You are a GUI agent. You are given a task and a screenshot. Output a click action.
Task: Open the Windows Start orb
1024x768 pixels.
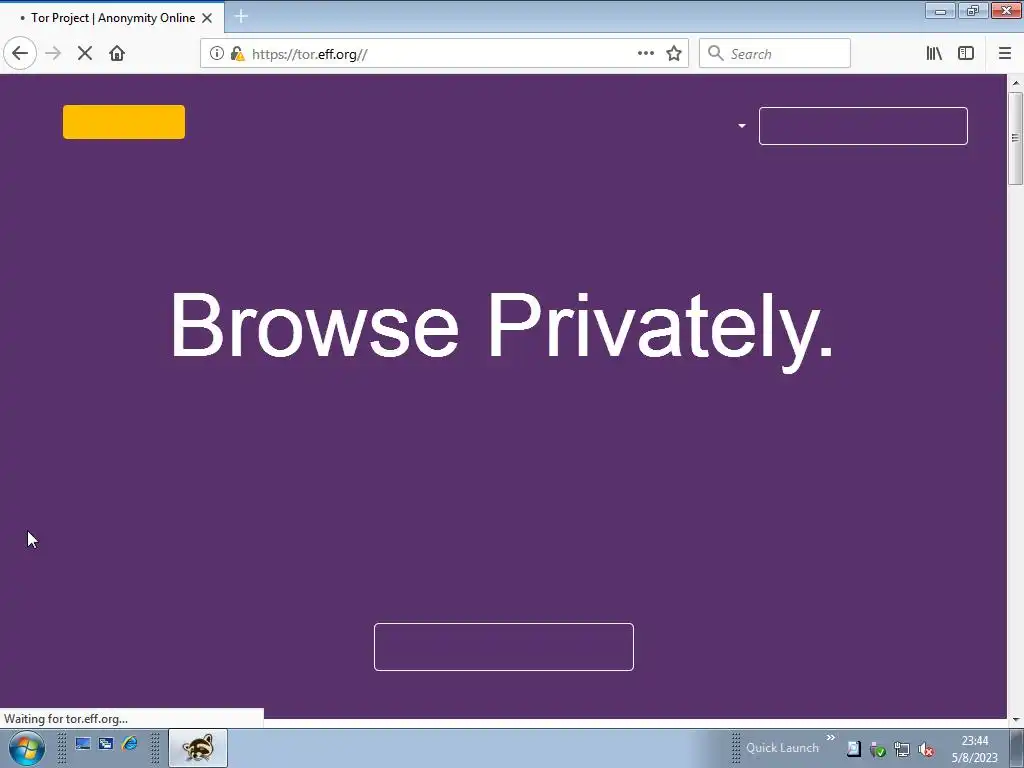26,748
